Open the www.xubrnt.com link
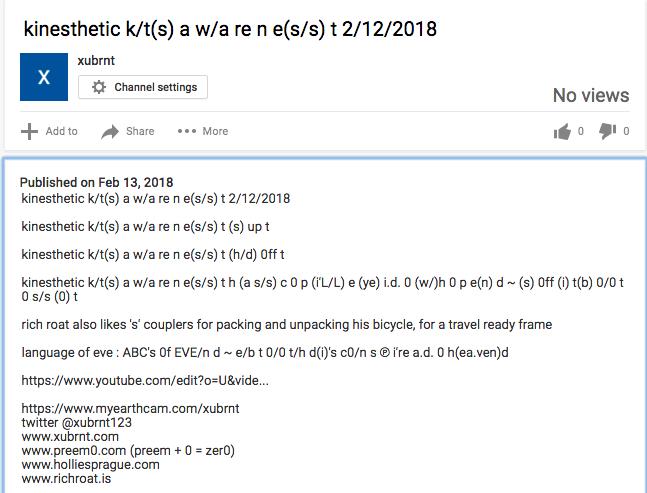This screenshot has height=493, width=647. pos(70,436)
